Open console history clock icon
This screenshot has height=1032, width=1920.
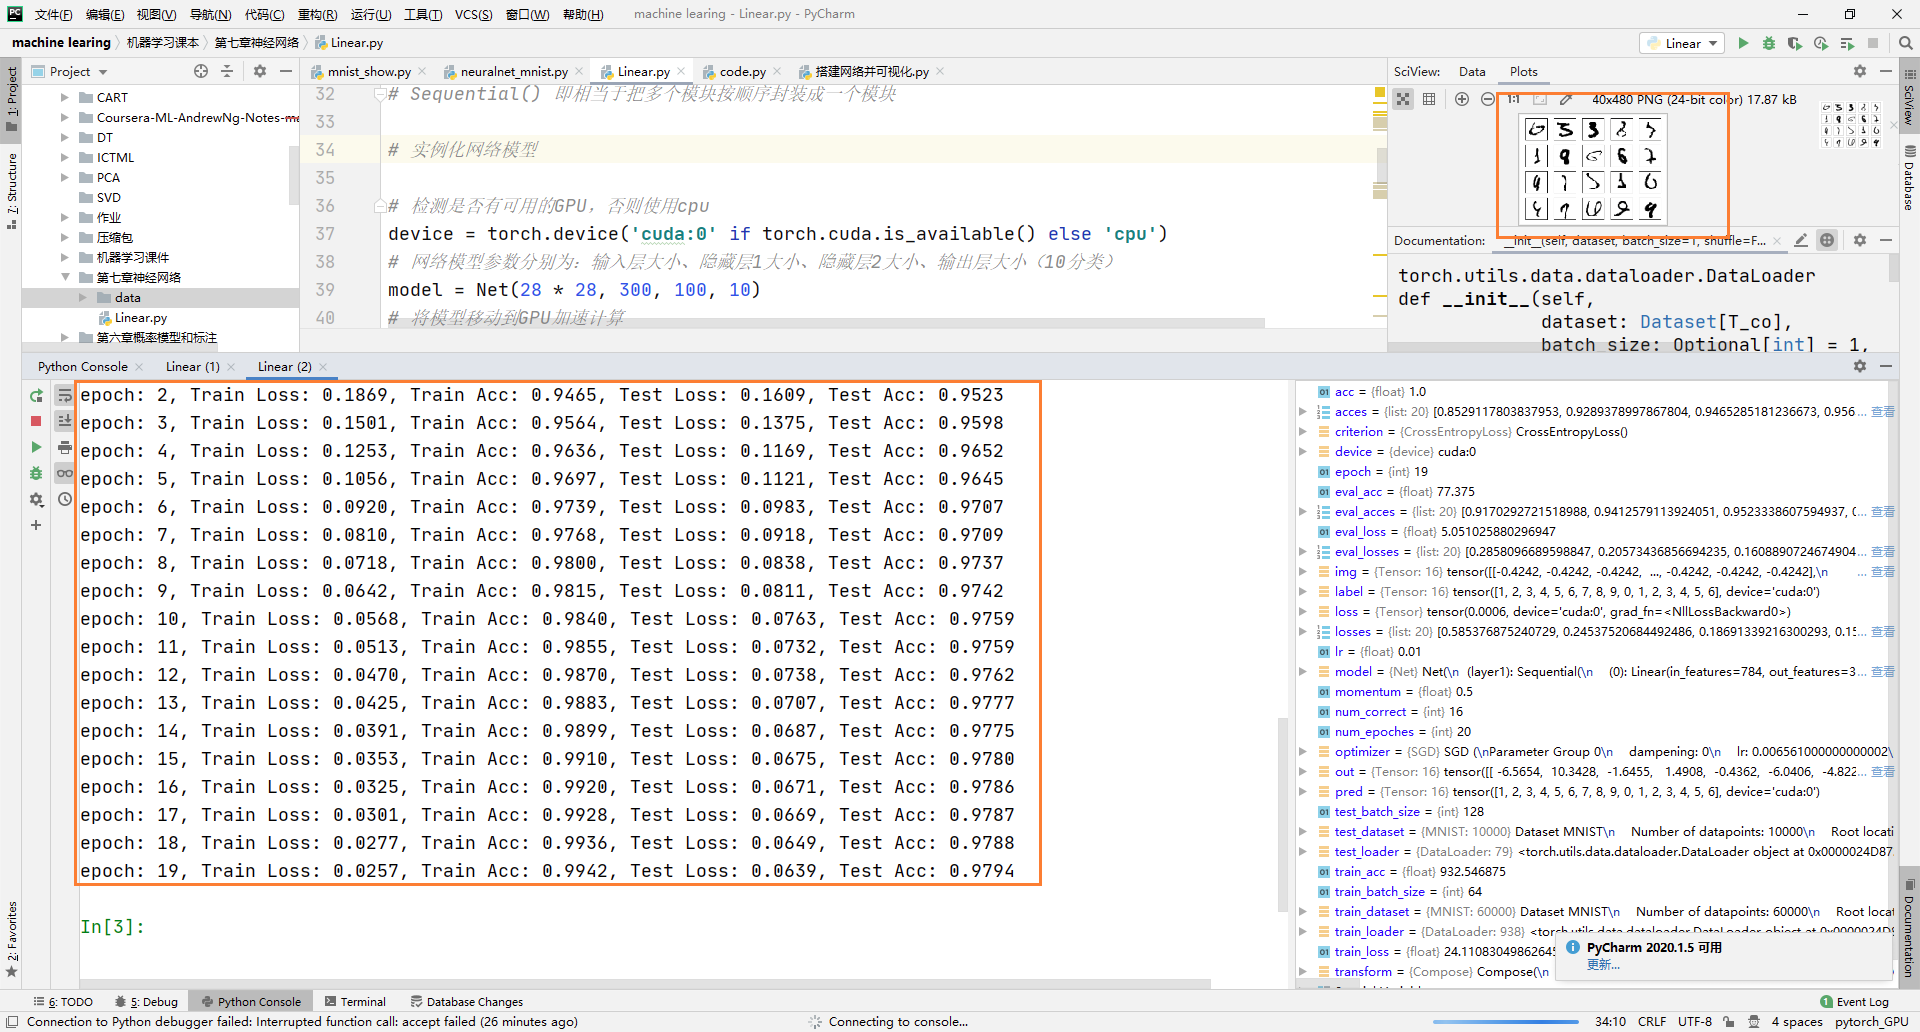[x=65, y=499]
